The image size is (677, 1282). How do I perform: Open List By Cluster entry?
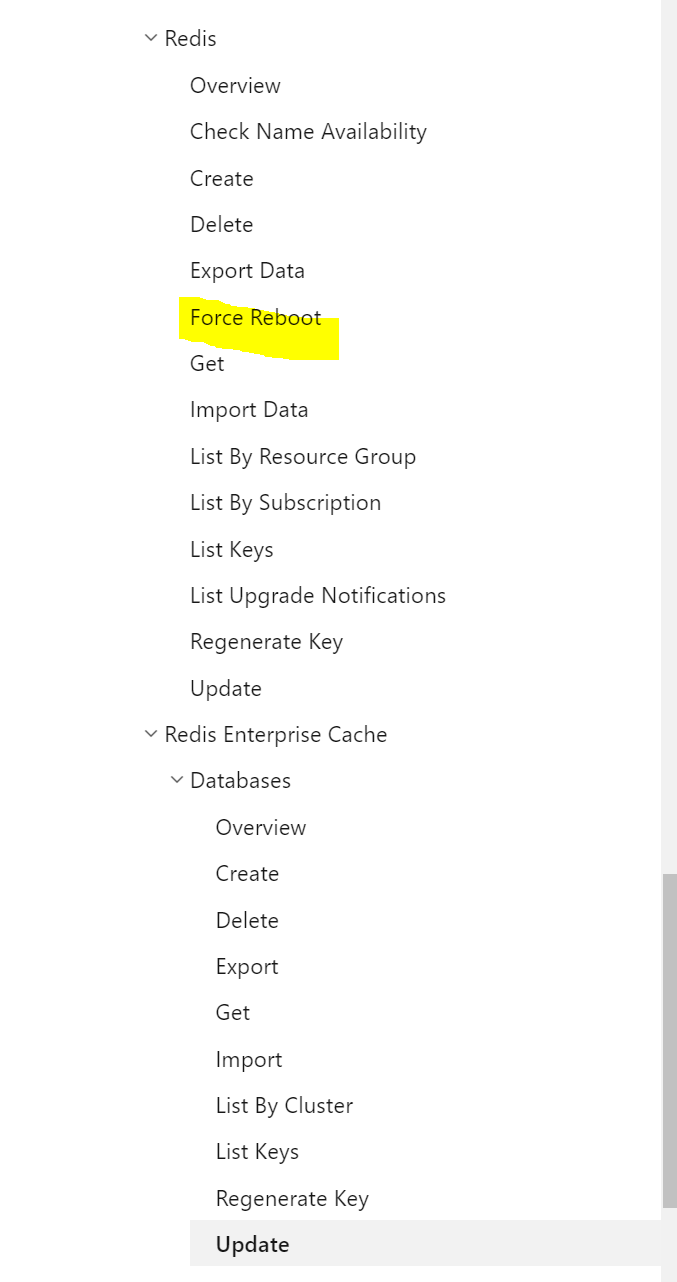pyautogui.click(x=284, y=1105)
